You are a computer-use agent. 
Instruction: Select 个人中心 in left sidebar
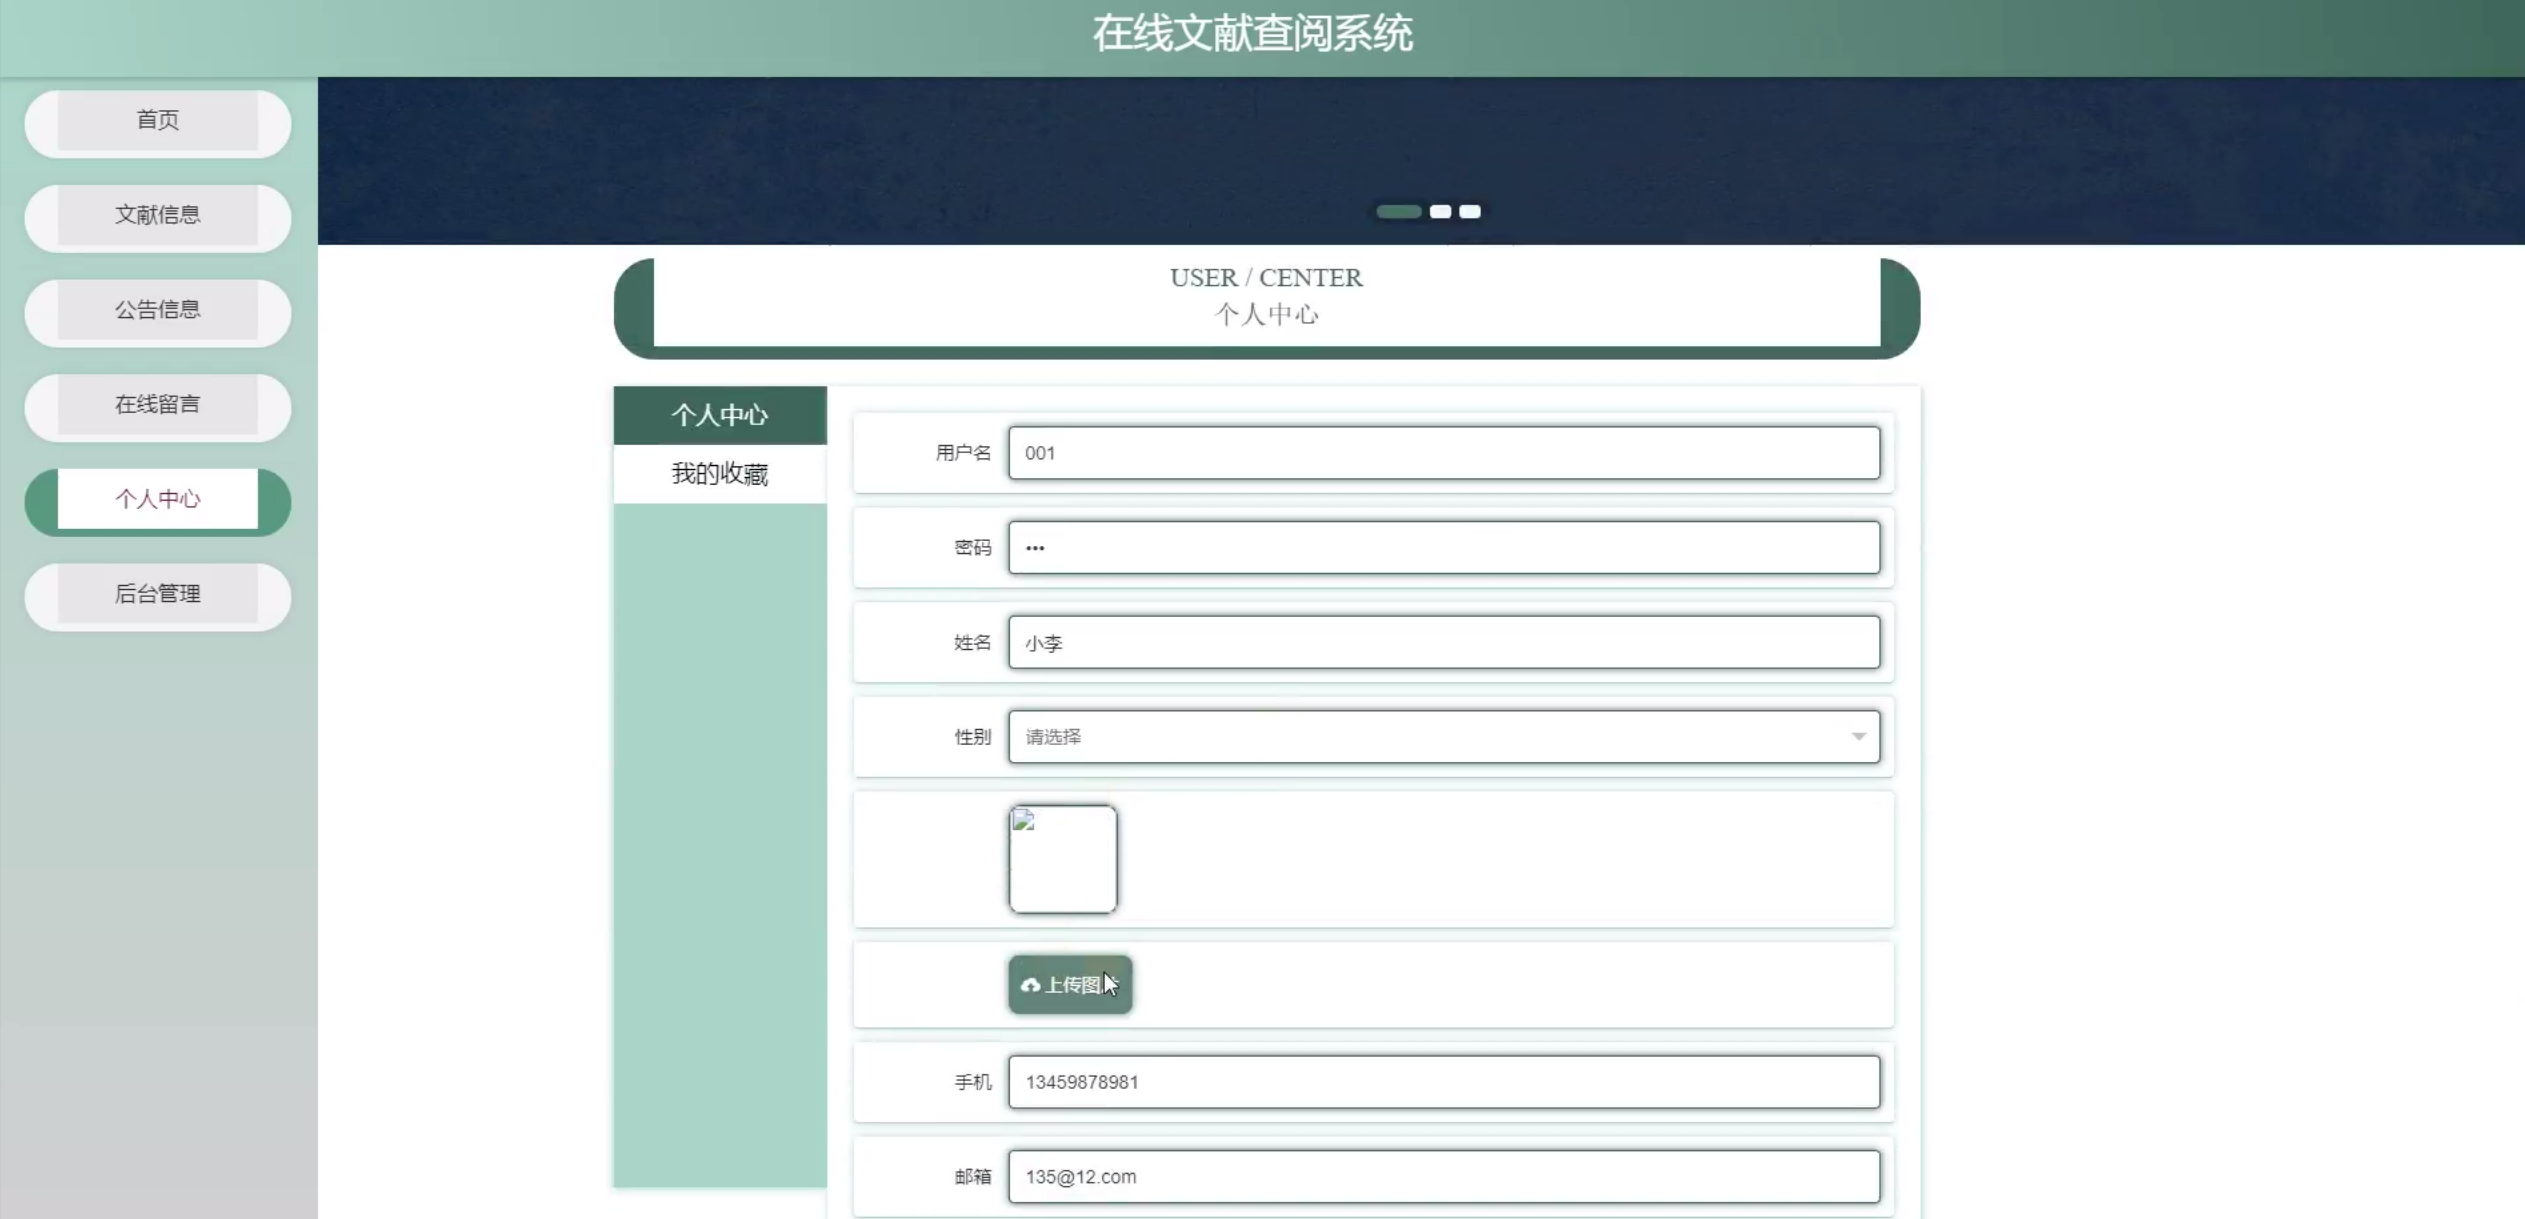pos(158,500)
